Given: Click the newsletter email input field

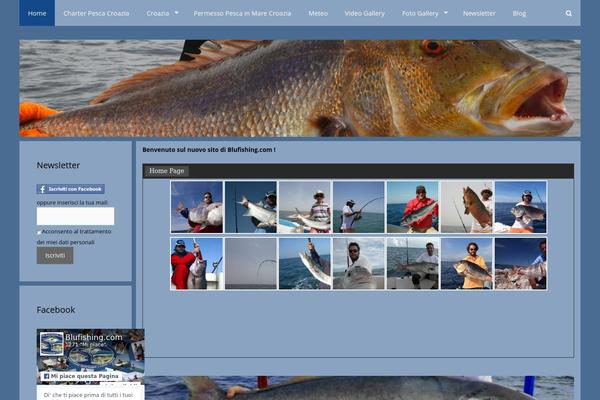Looking at the screenshot, I should point(75,216).
